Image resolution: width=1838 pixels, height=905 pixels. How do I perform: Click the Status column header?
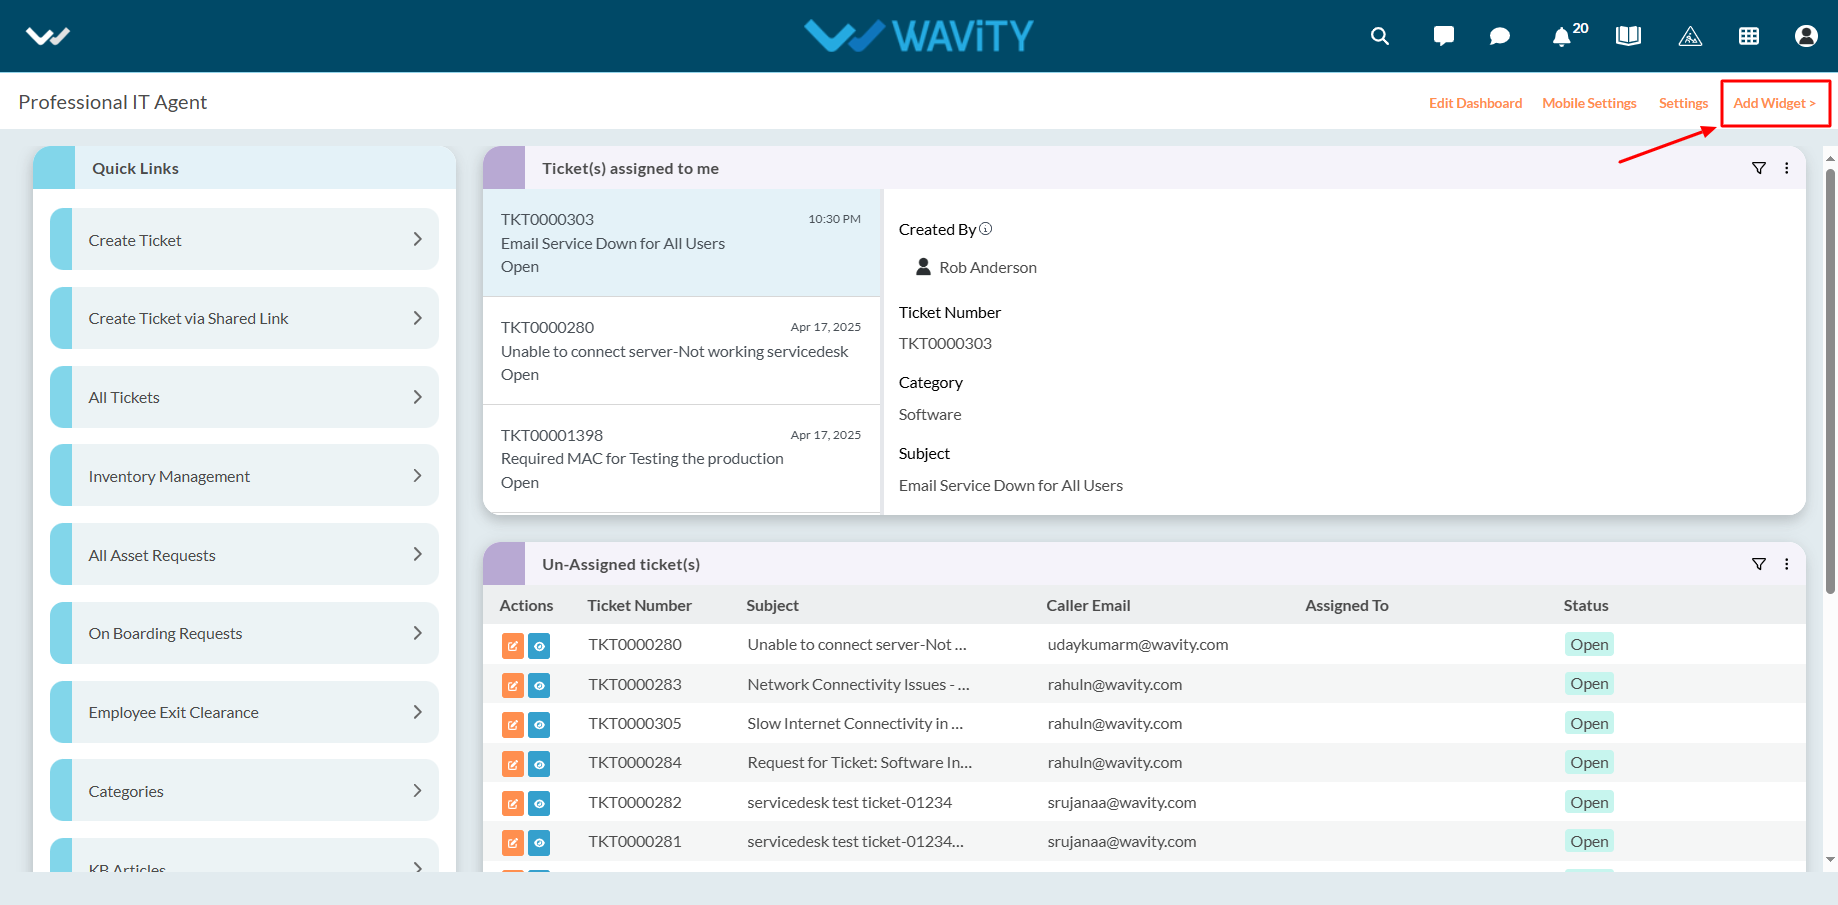click(1586, 605)
